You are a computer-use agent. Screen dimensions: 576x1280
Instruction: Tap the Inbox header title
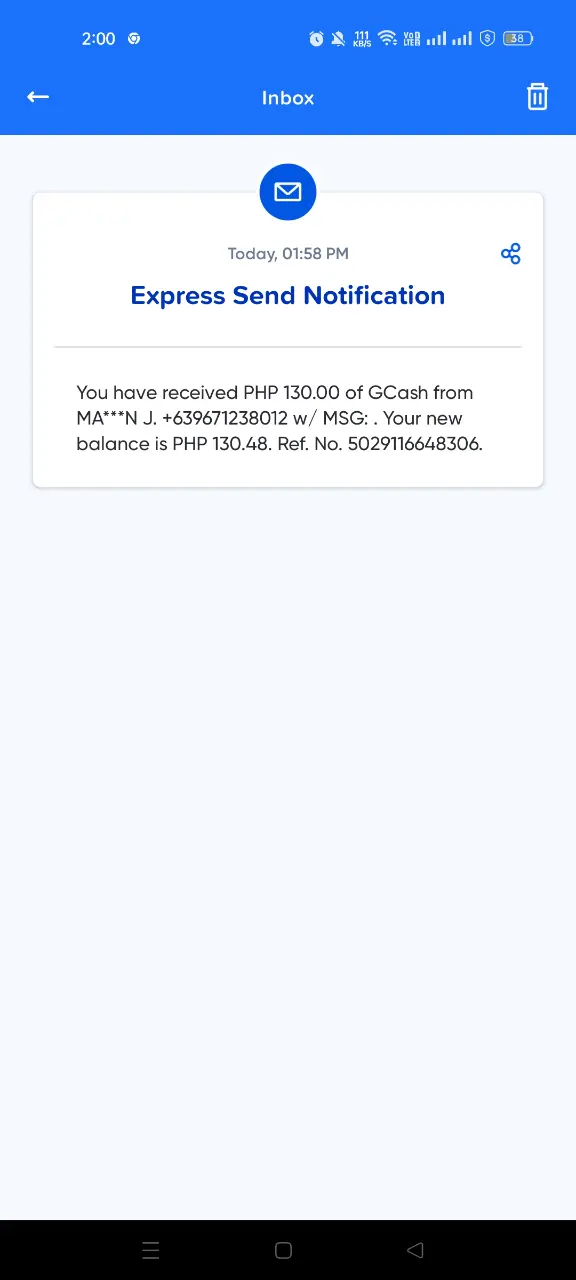point(288,98)
